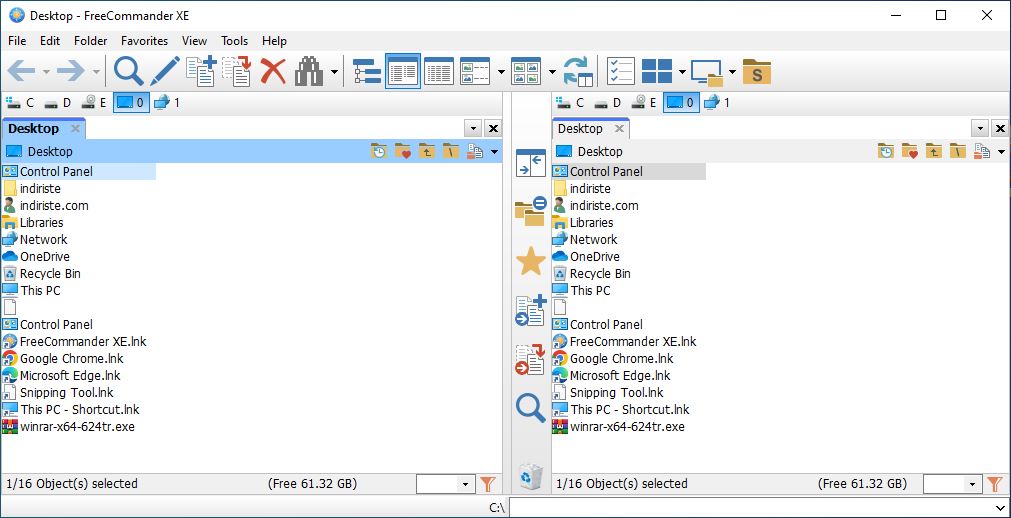Click the Copy files toolbar icon
The width and height of the screenshot is (1011, 518).
[201, 72]
